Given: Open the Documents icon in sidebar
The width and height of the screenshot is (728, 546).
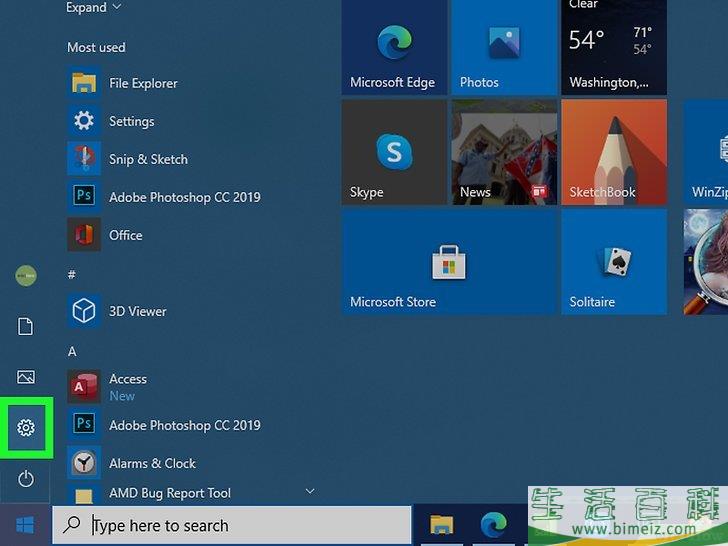Looking at the screenshot, I should coord(26,327).
